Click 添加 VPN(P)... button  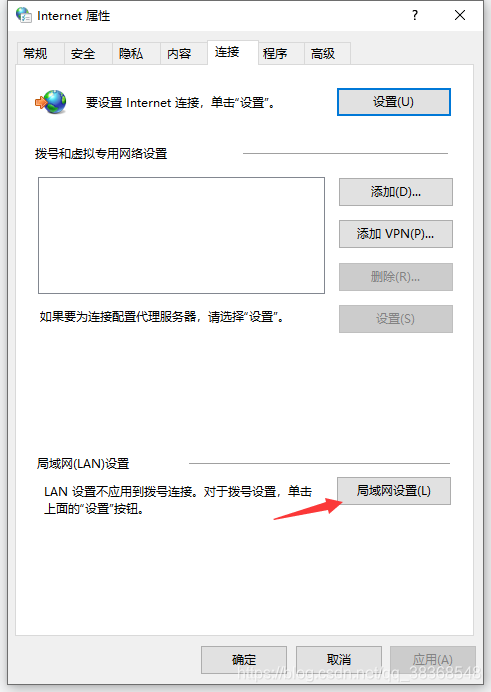[396, 234]
